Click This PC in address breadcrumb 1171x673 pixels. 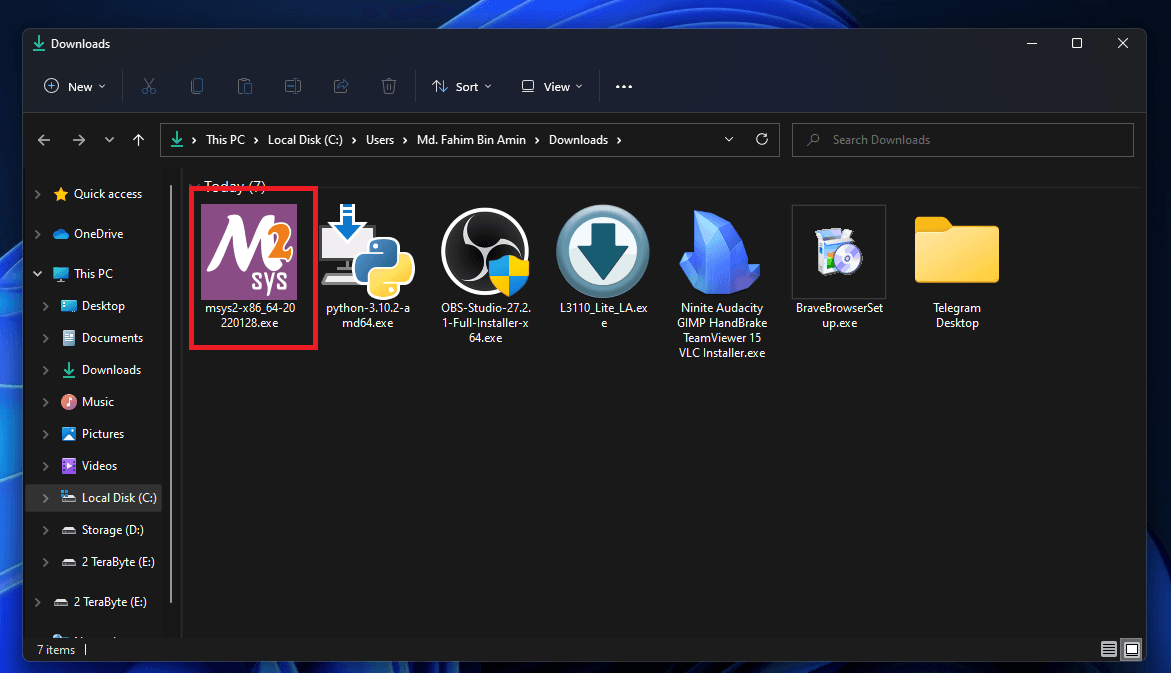coord(225,140)
